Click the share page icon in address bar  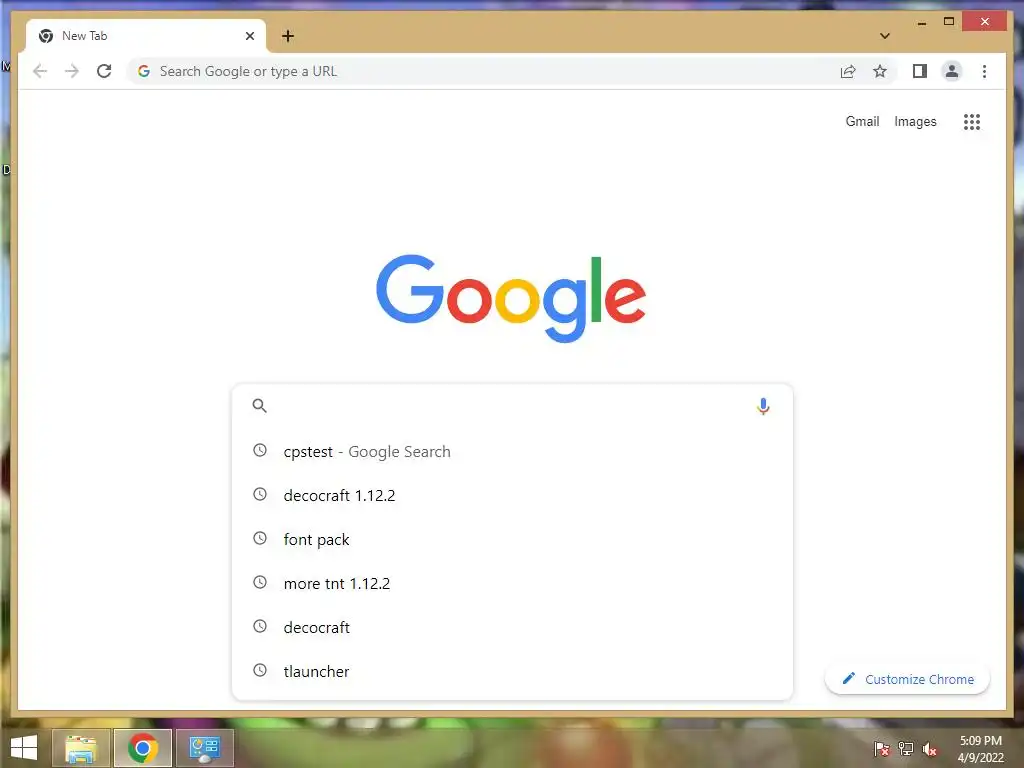(848, 71)
